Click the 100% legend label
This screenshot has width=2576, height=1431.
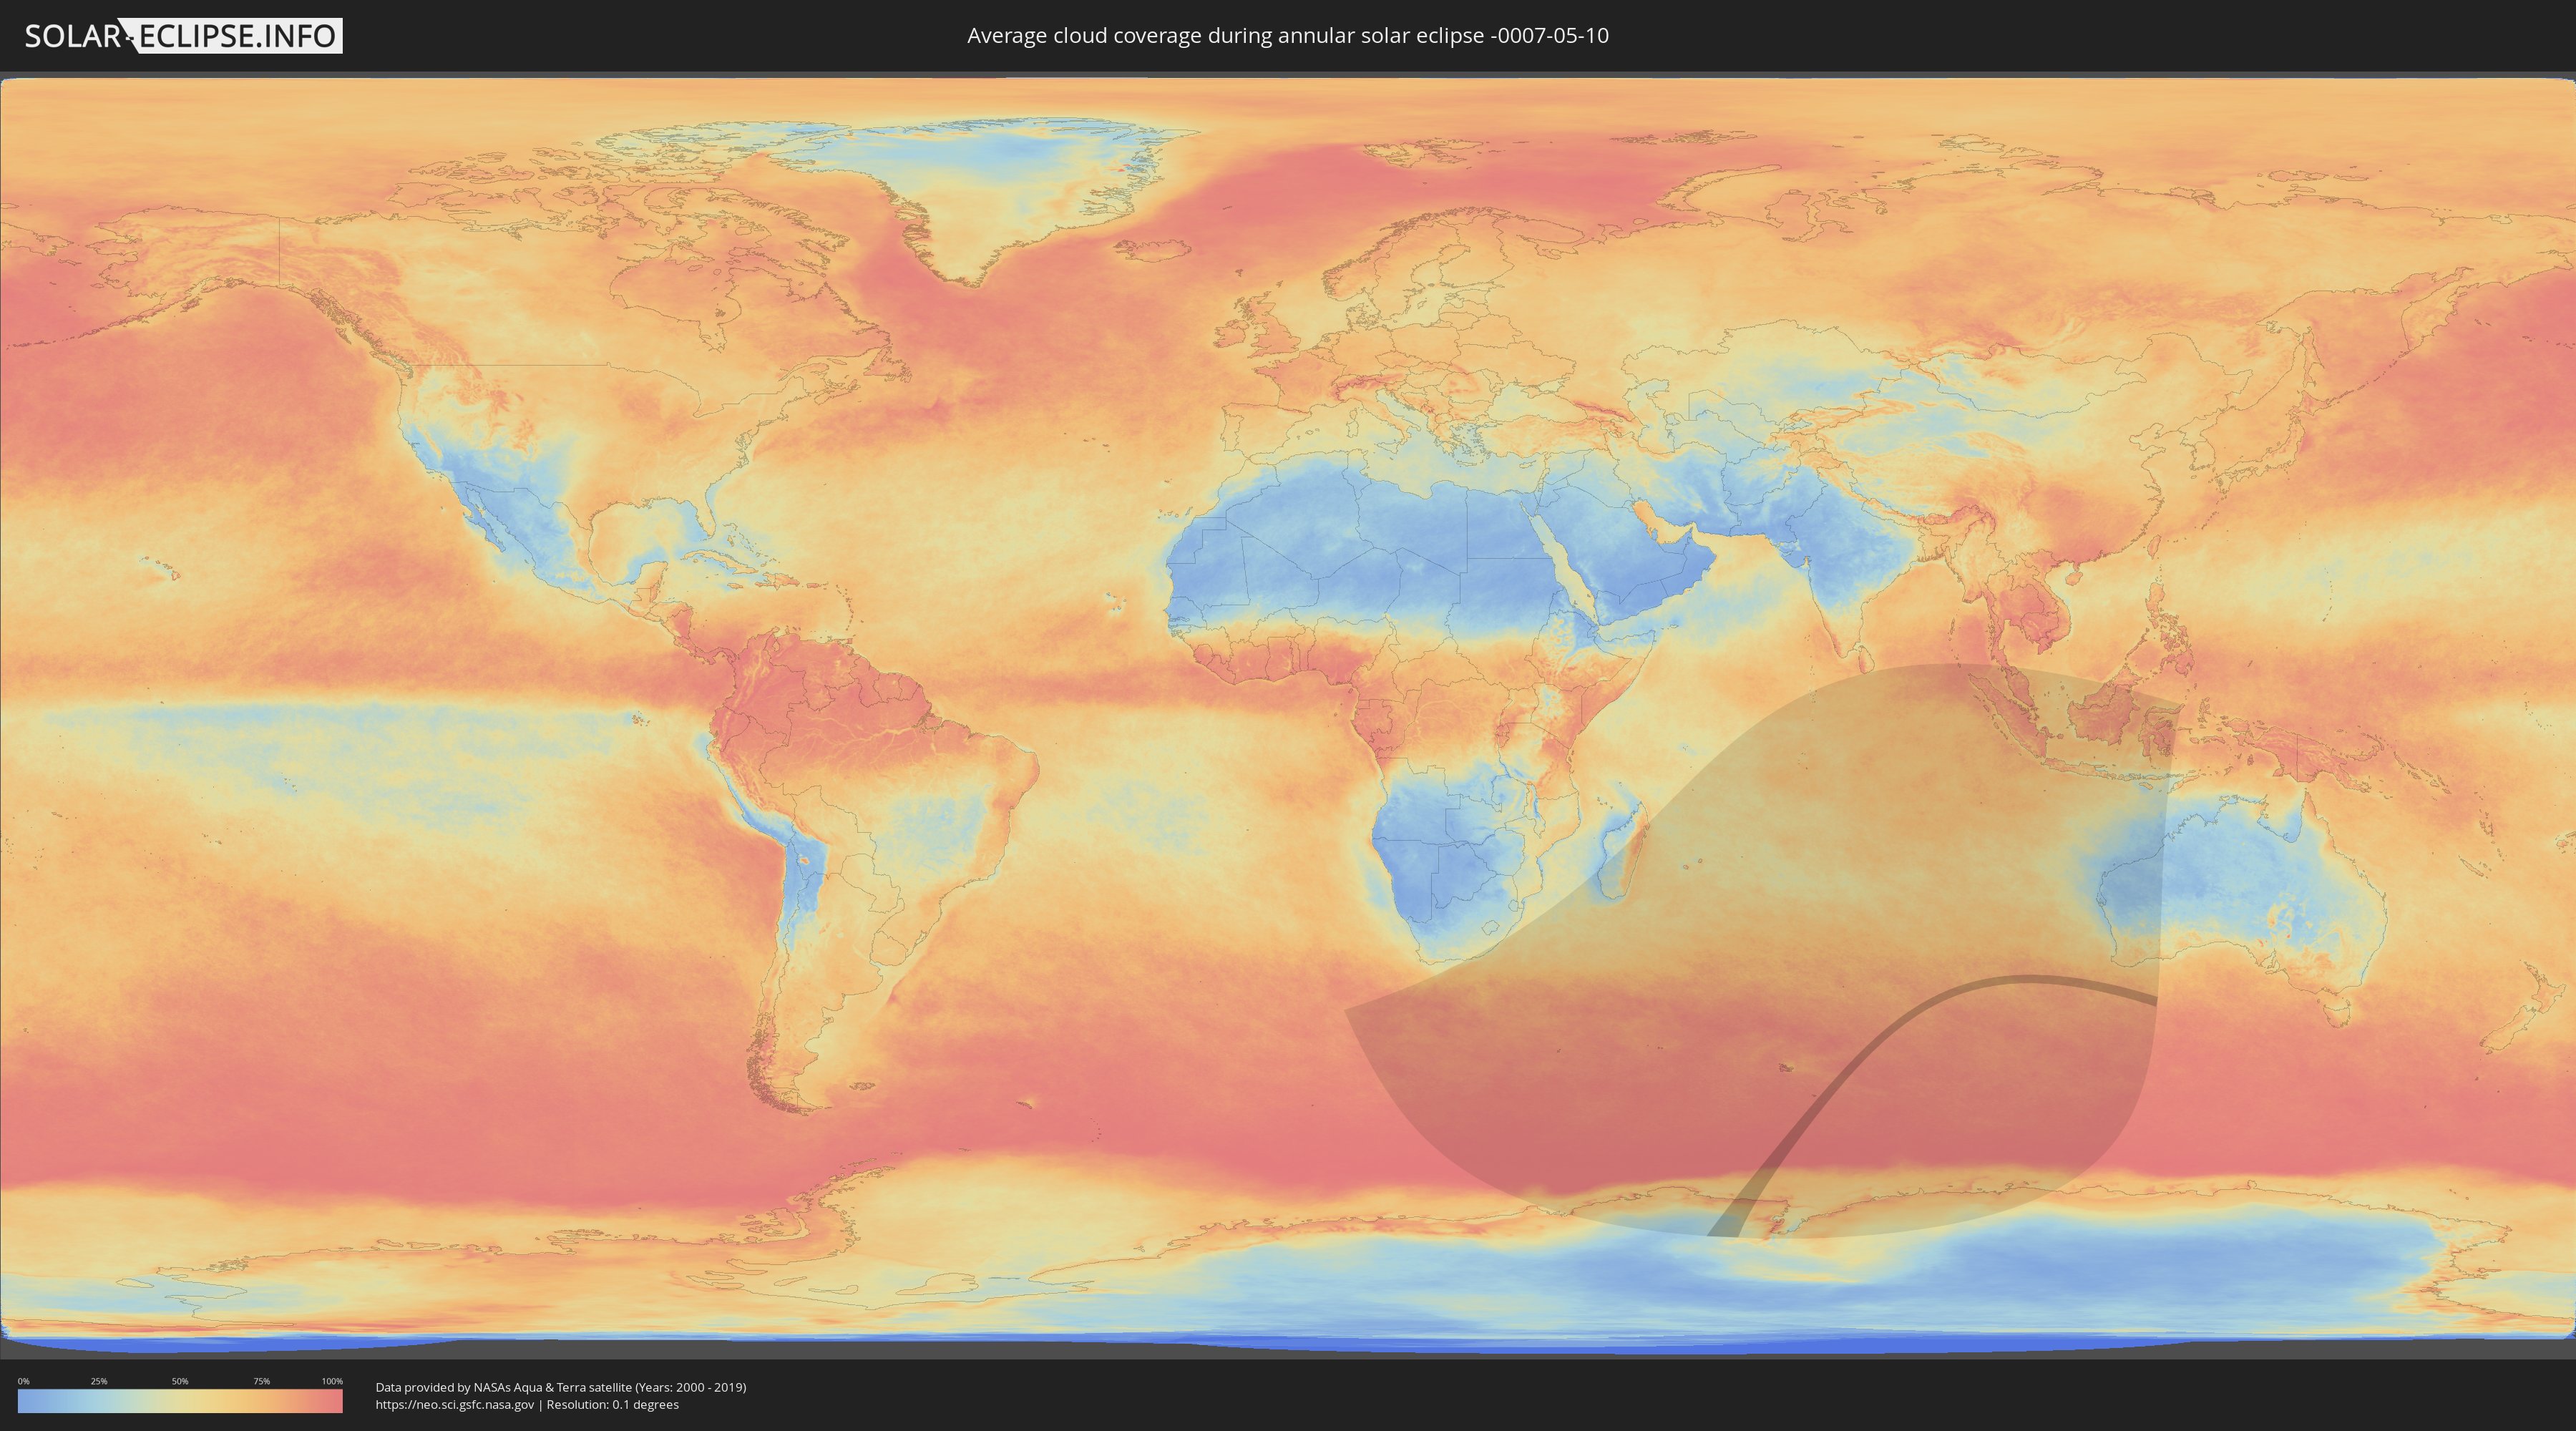tap(332, 1381)
